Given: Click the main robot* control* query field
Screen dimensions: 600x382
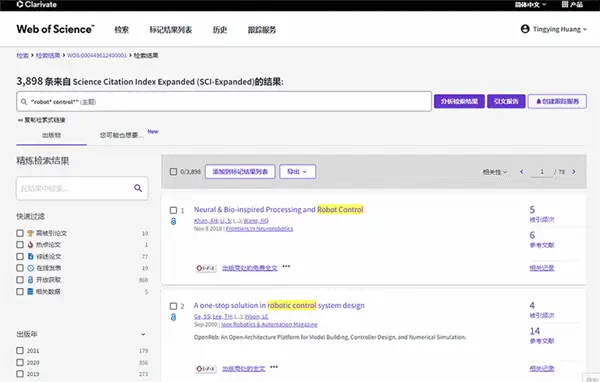Looking at the screenshot, I should click(224, 101).
